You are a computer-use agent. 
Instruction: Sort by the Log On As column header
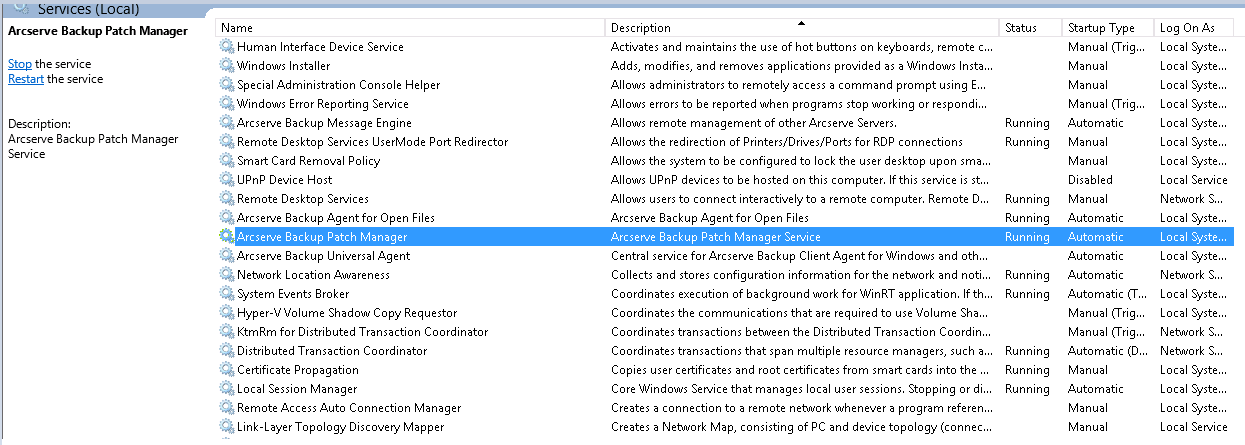pos(1194,28)
